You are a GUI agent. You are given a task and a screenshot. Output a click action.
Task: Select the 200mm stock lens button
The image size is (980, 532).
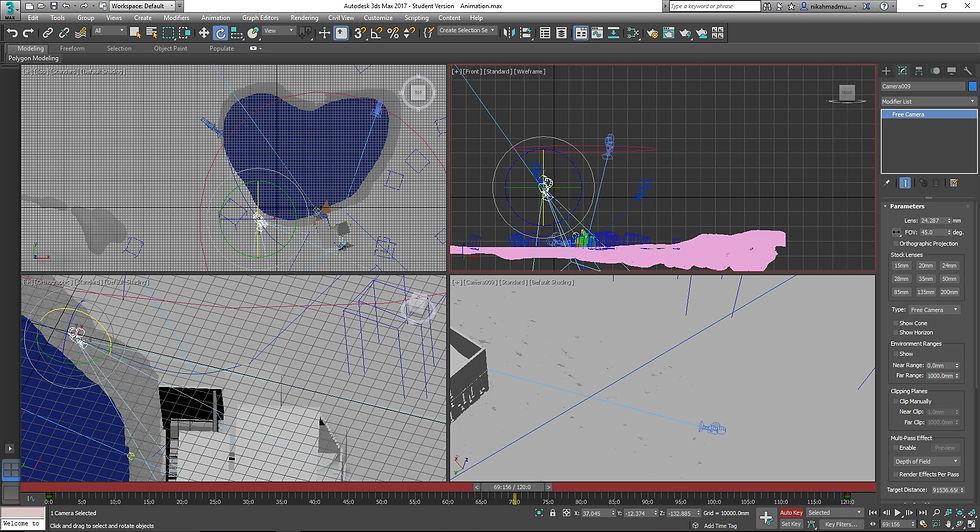coord(949,292)
